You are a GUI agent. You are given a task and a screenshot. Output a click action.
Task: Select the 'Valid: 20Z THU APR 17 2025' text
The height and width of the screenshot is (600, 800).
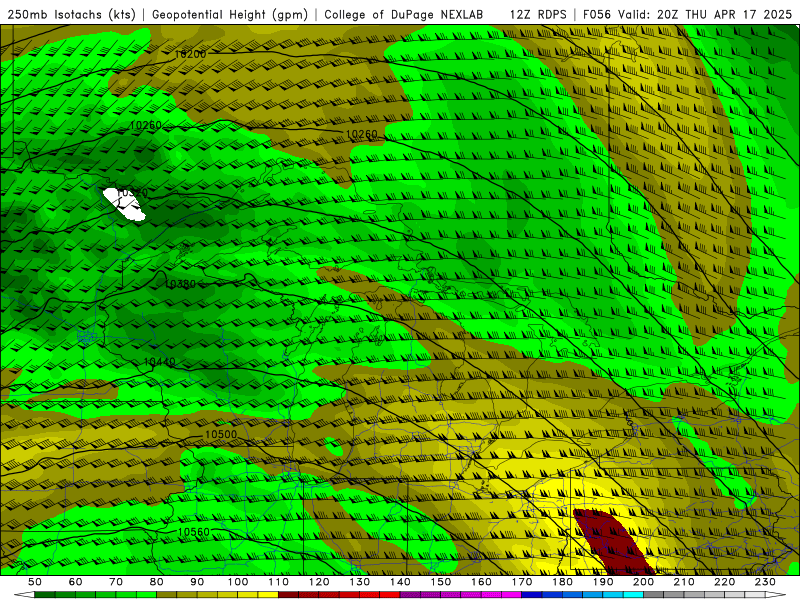pyautogui.click(x=705, y=14)
